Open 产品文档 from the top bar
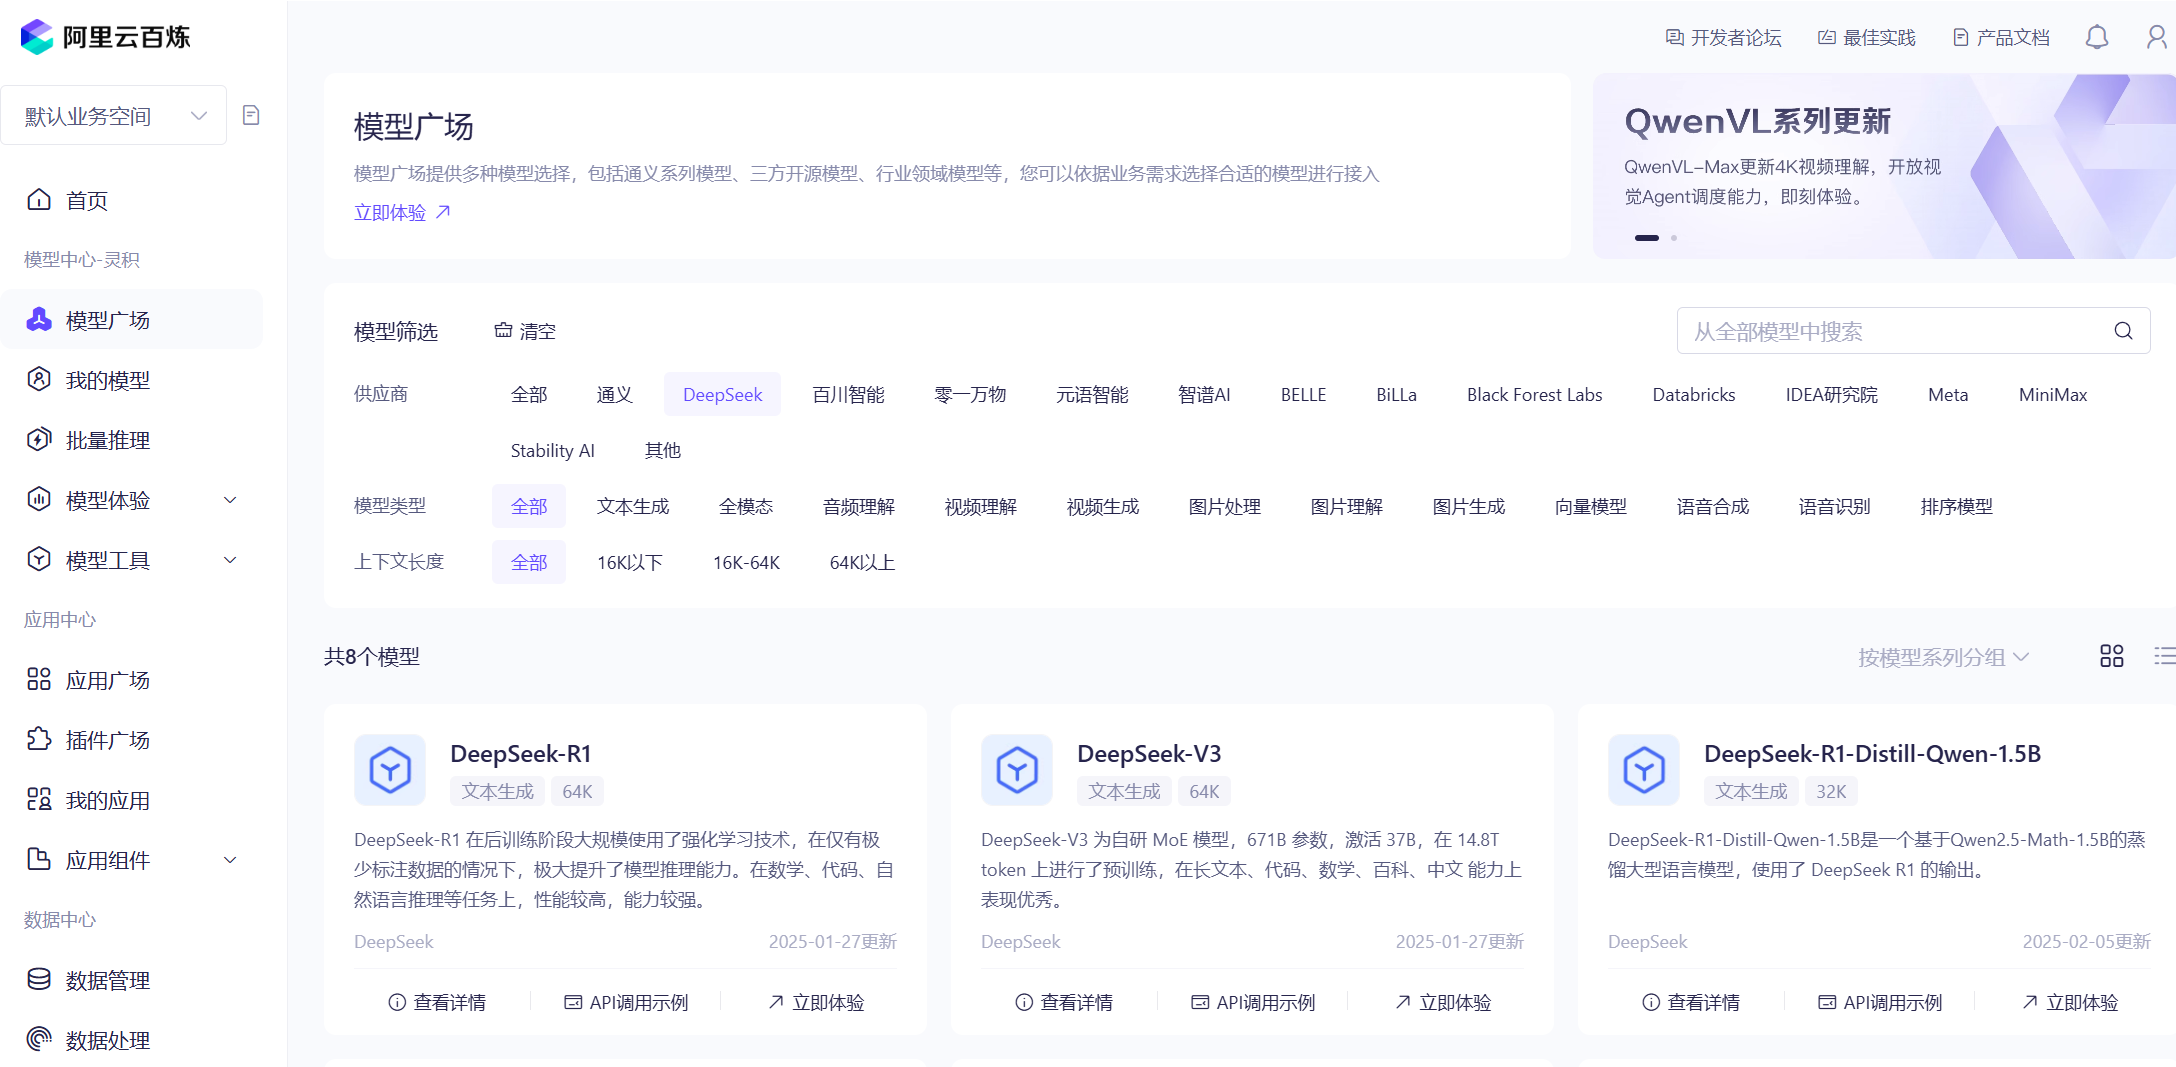The height and width of the screenshot is (1067, 2176). pos(2001,37)
